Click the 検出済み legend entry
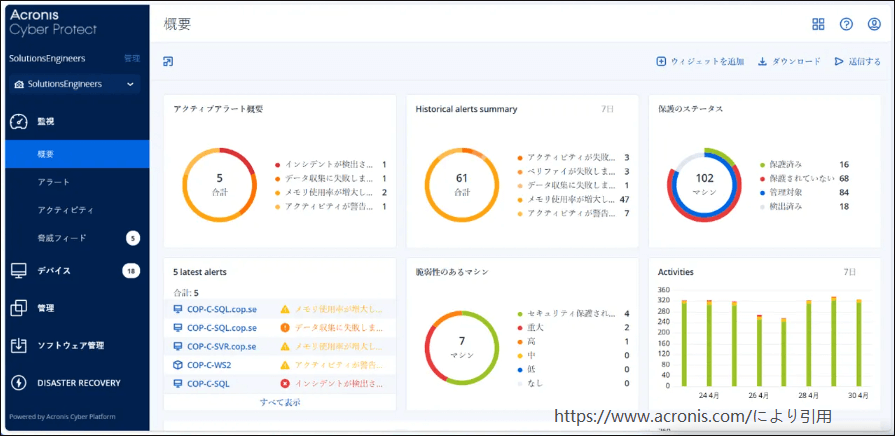895x436 pixels. pyautogui.click(x=804, y=206)
